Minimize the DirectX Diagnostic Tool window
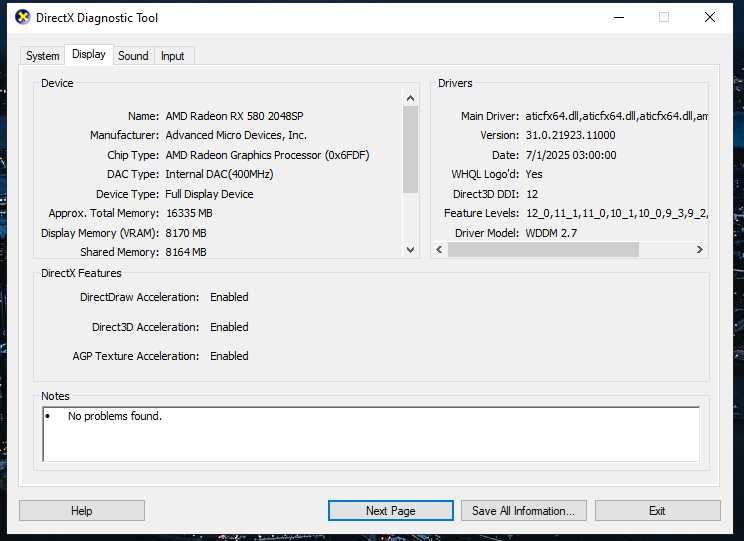The width and height of the screenshot is (744, 541). [619, 18]
